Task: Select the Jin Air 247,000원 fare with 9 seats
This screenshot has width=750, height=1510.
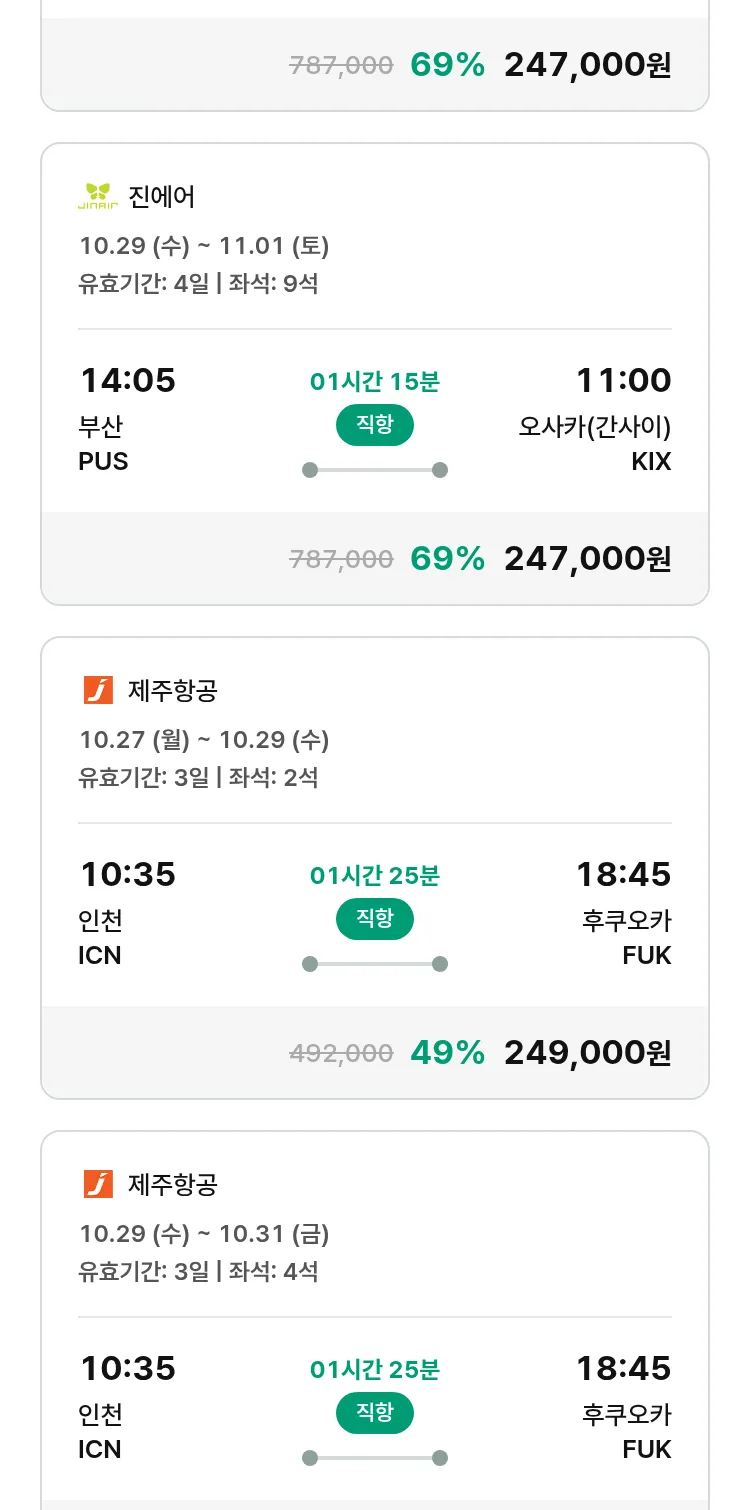Action: 587,558
